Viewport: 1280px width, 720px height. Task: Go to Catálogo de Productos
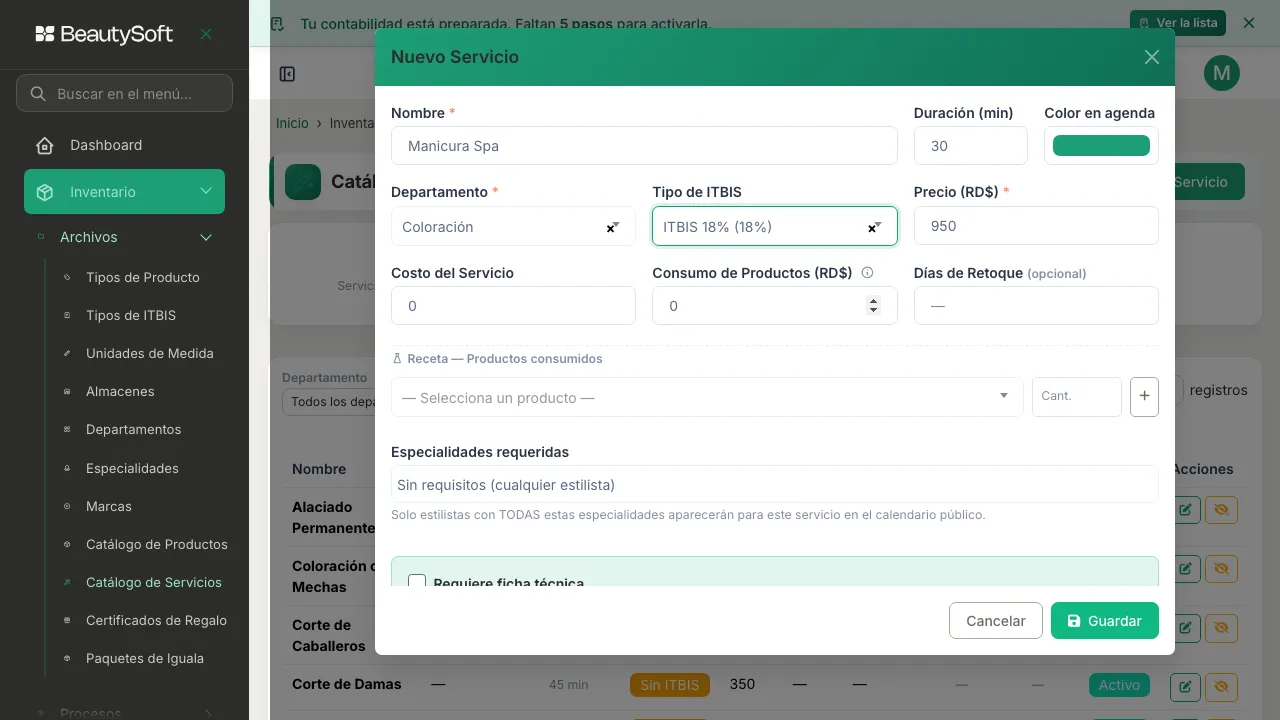click(157, 544)
